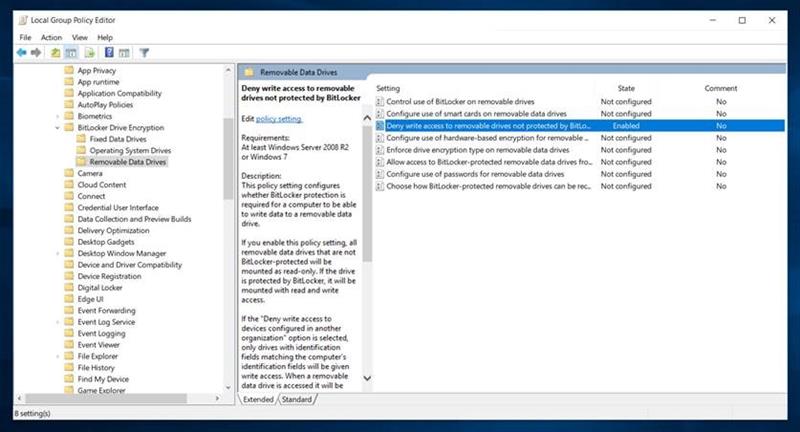Toggle the Show/Hide console tree icon
Viewport: 800px width, 432px height.
pyautogui.click(x=71, y=53)
